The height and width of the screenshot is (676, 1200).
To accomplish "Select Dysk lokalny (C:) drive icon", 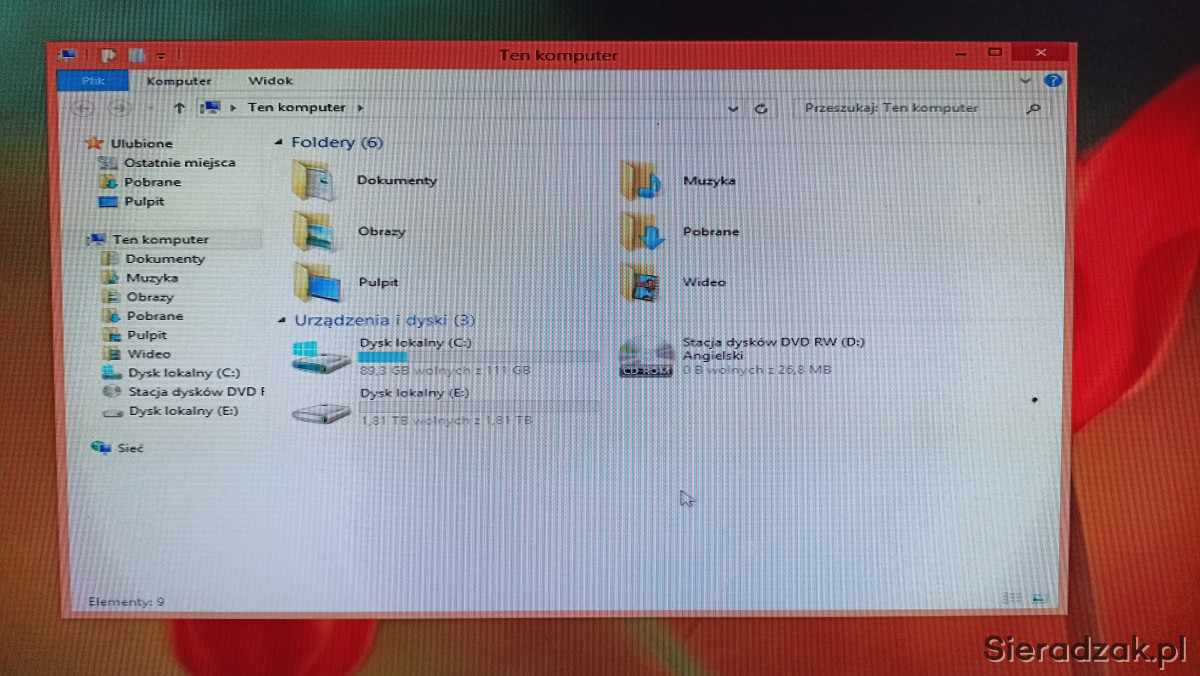I will (321, 356).
